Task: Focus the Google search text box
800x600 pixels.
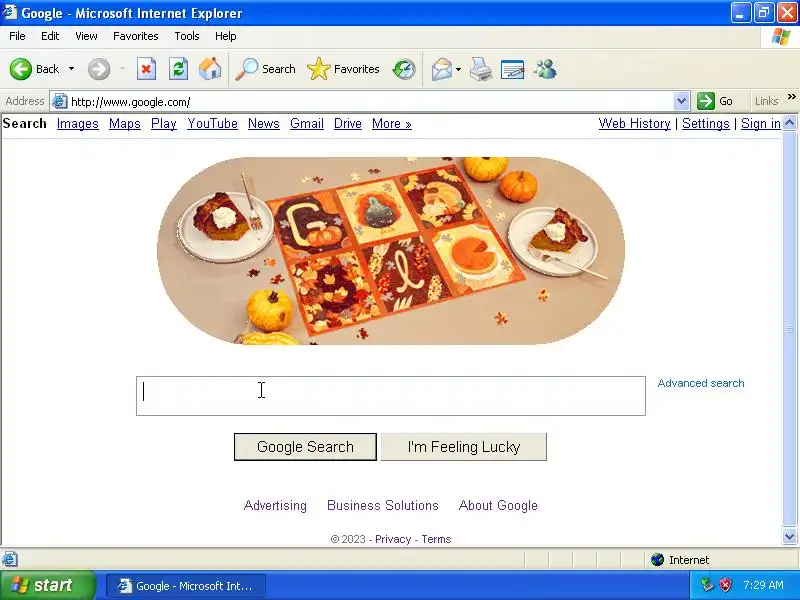Action: pos(391,396)
